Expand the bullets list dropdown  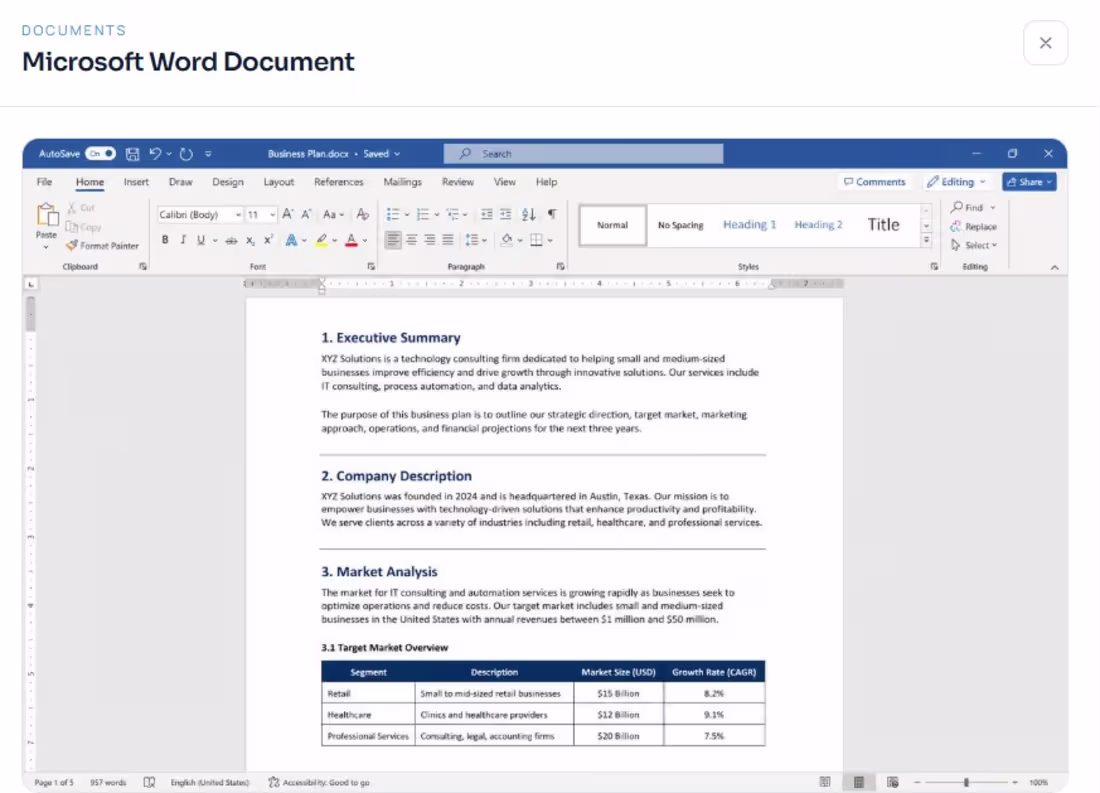[x=407, y=214]
